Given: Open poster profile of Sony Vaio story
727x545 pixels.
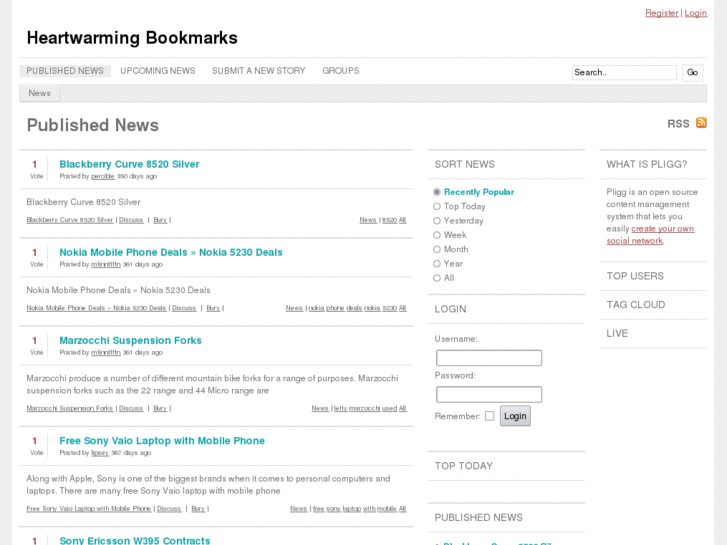Looking at the screenshot, I should [100, 453].
